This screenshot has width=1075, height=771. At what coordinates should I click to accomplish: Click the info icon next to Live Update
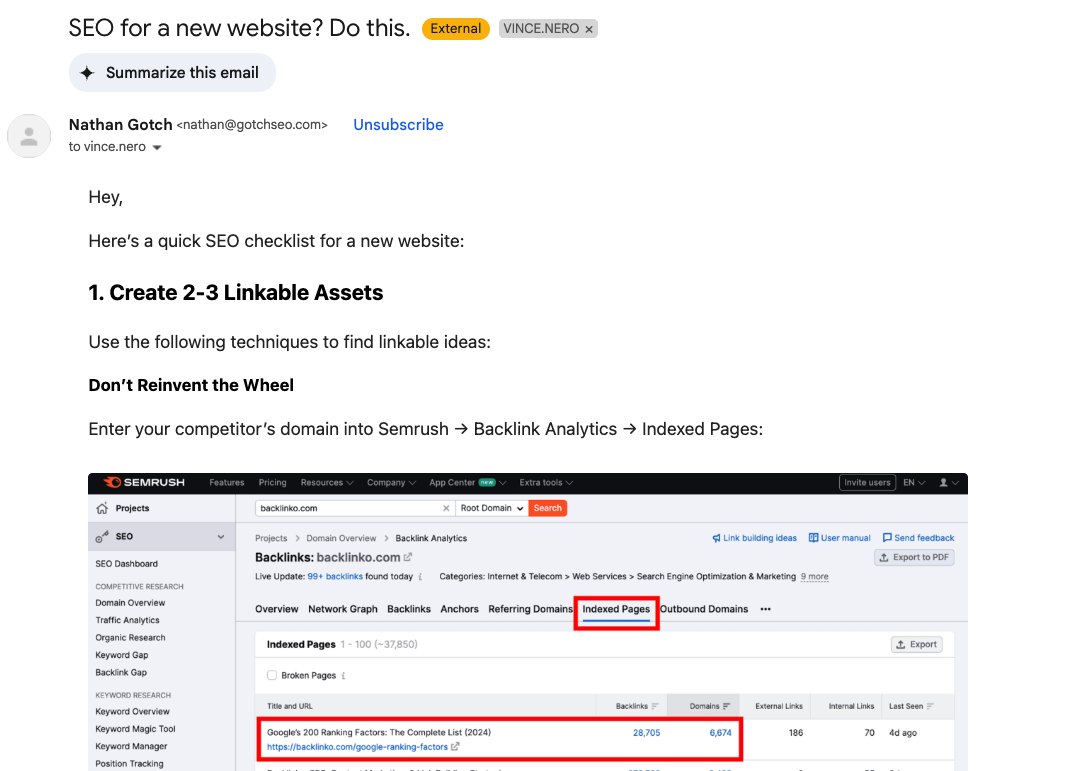(420, 576)
